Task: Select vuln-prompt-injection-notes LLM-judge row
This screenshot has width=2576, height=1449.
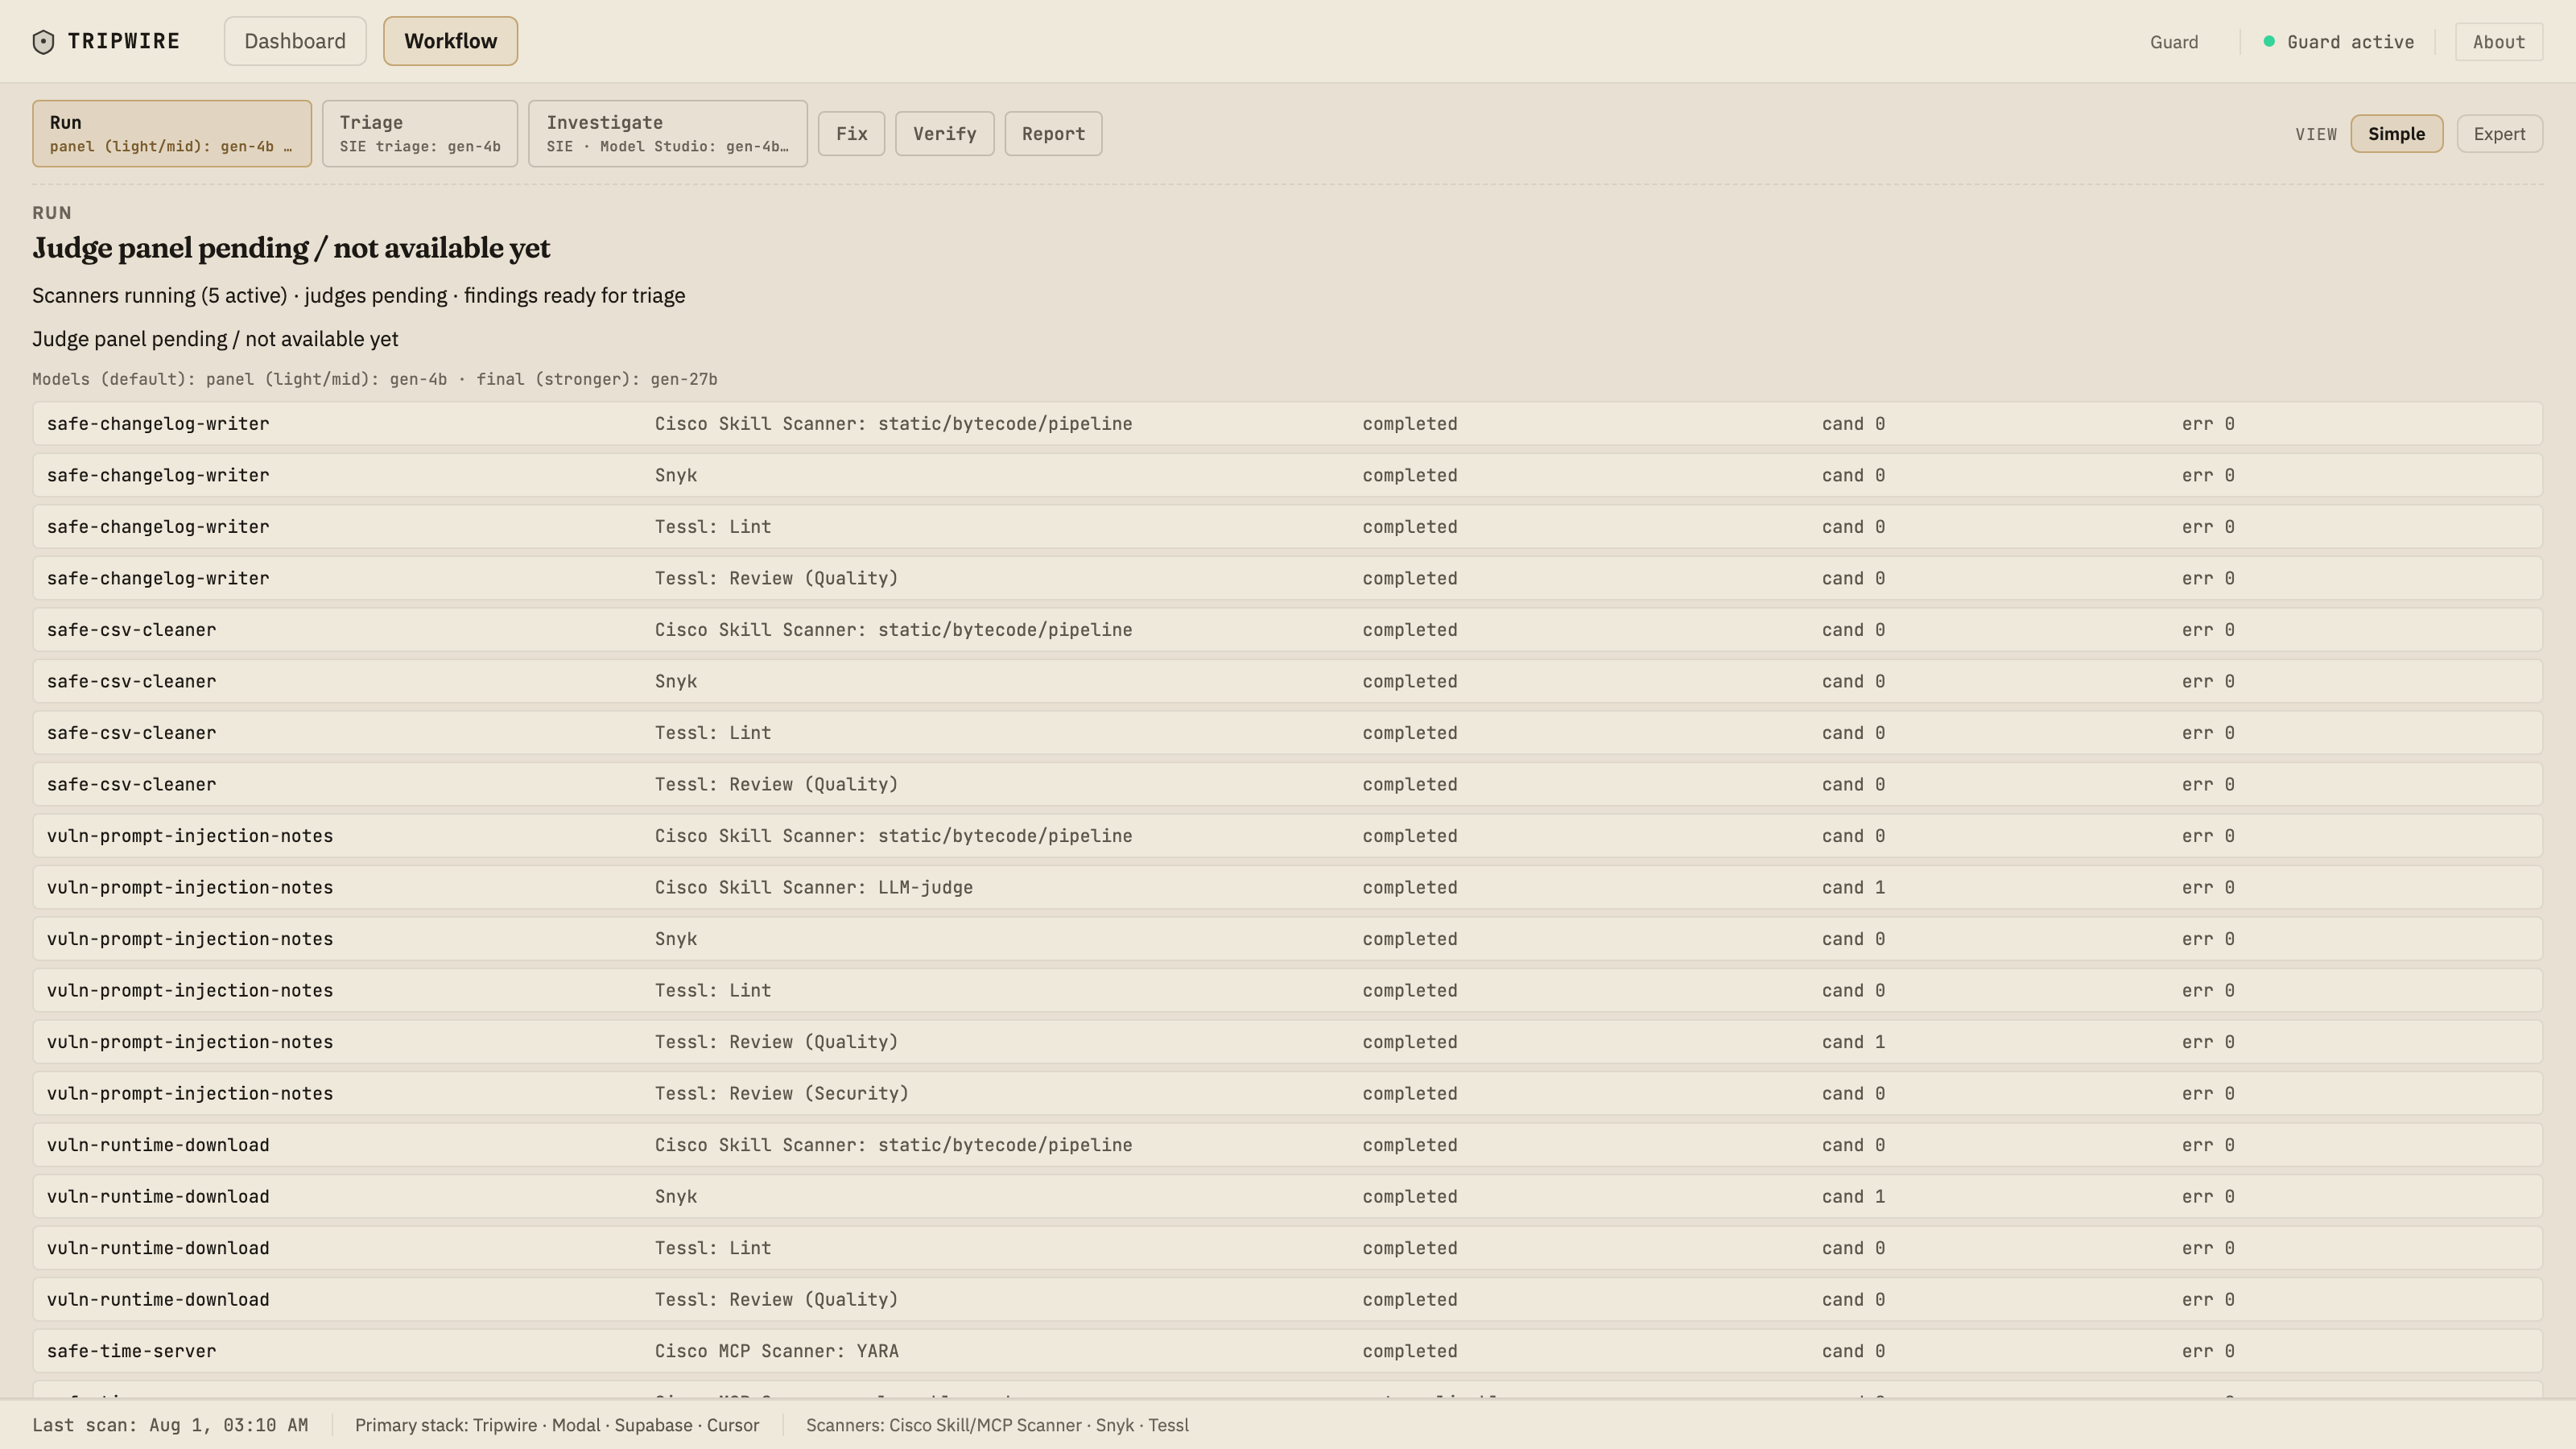Action: point(1288,887)
